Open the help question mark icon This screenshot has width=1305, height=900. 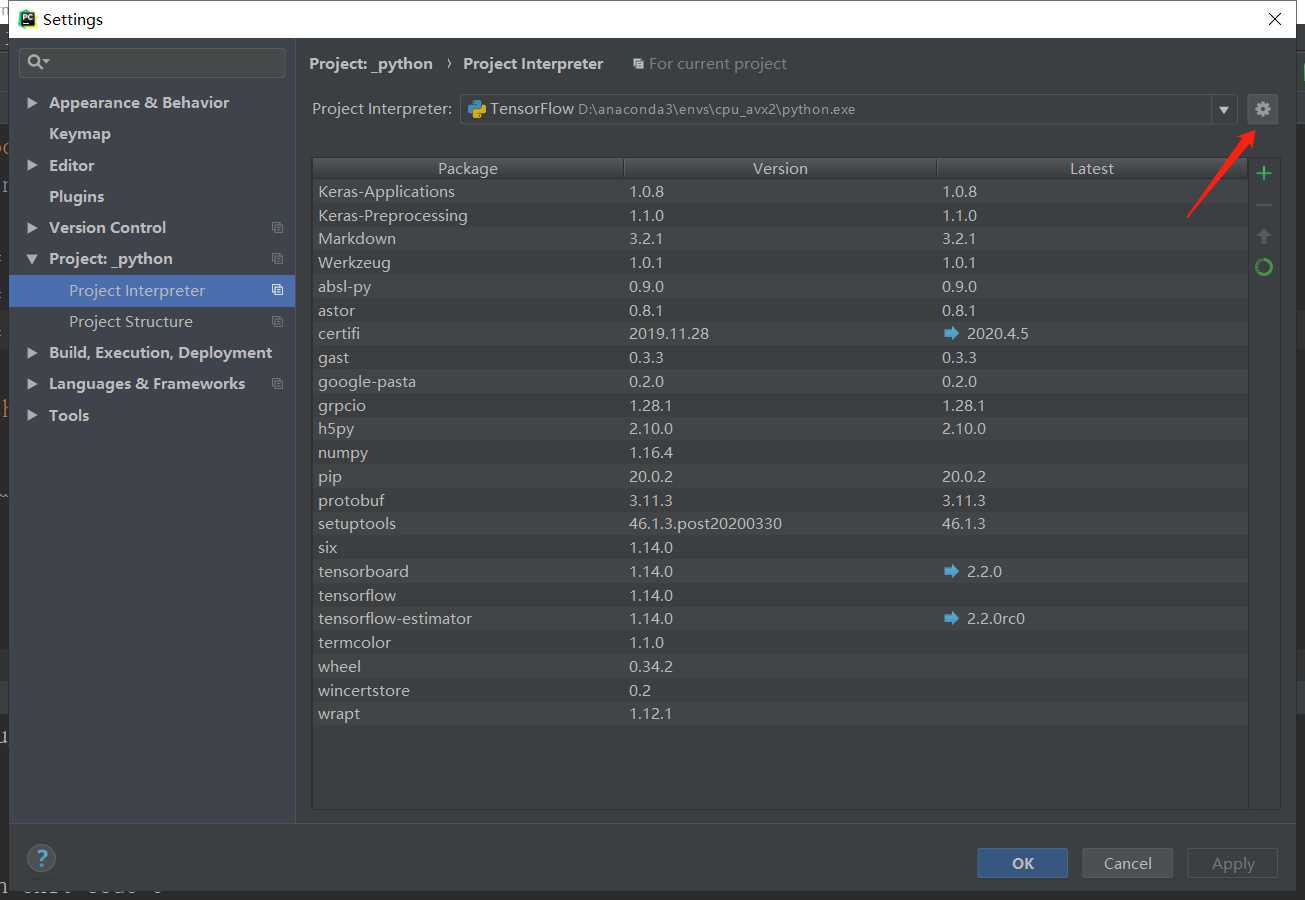coord(41,858)
